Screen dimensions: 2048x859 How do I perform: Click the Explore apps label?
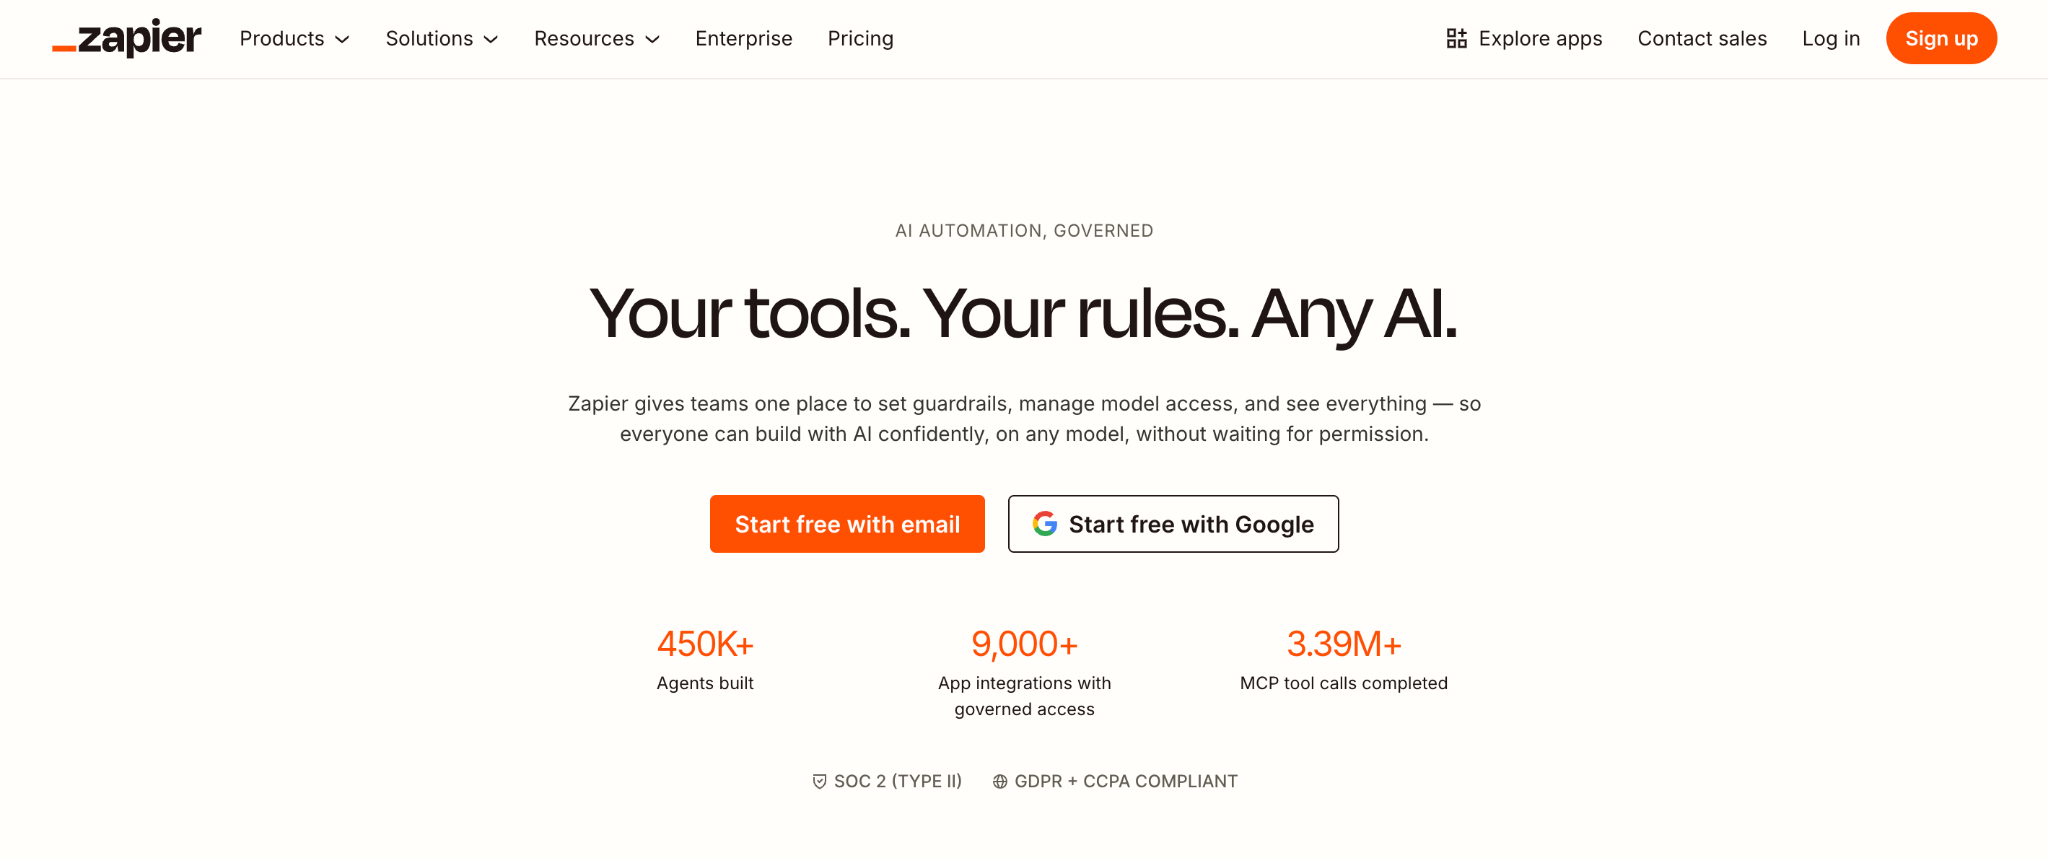point(1540,38)
